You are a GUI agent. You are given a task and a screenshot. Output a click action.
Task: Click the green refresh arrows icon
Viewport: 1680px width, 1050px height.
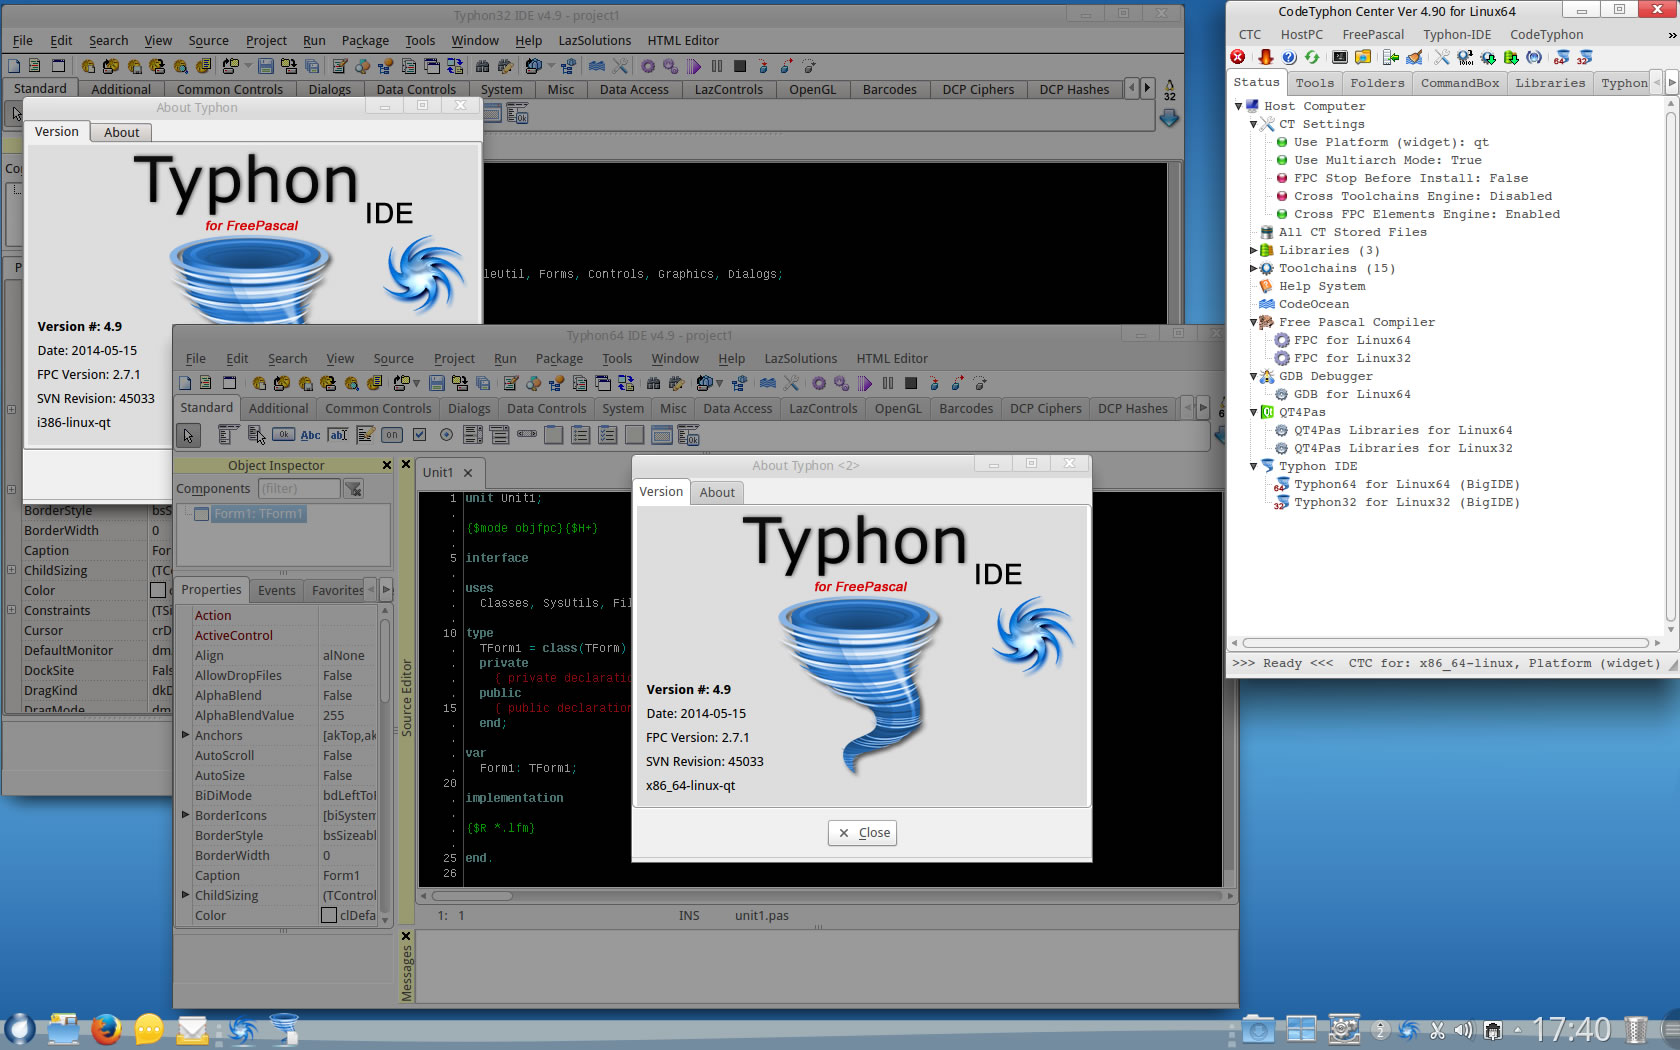[1312, 58]
